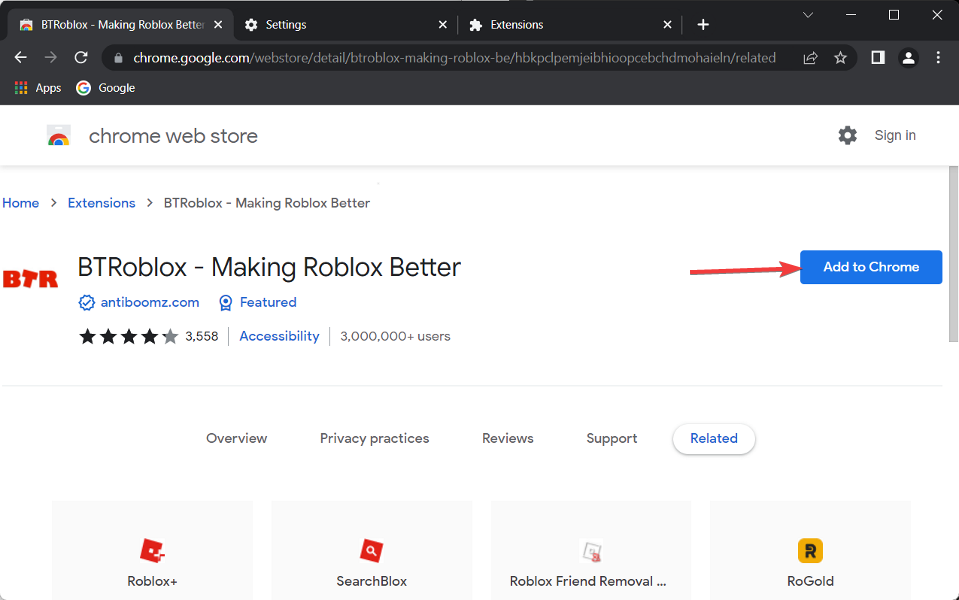The width and height of the screenshot is (959, 600).
Task: Open the Chrome profile avatar
Action: click(908, 58)
